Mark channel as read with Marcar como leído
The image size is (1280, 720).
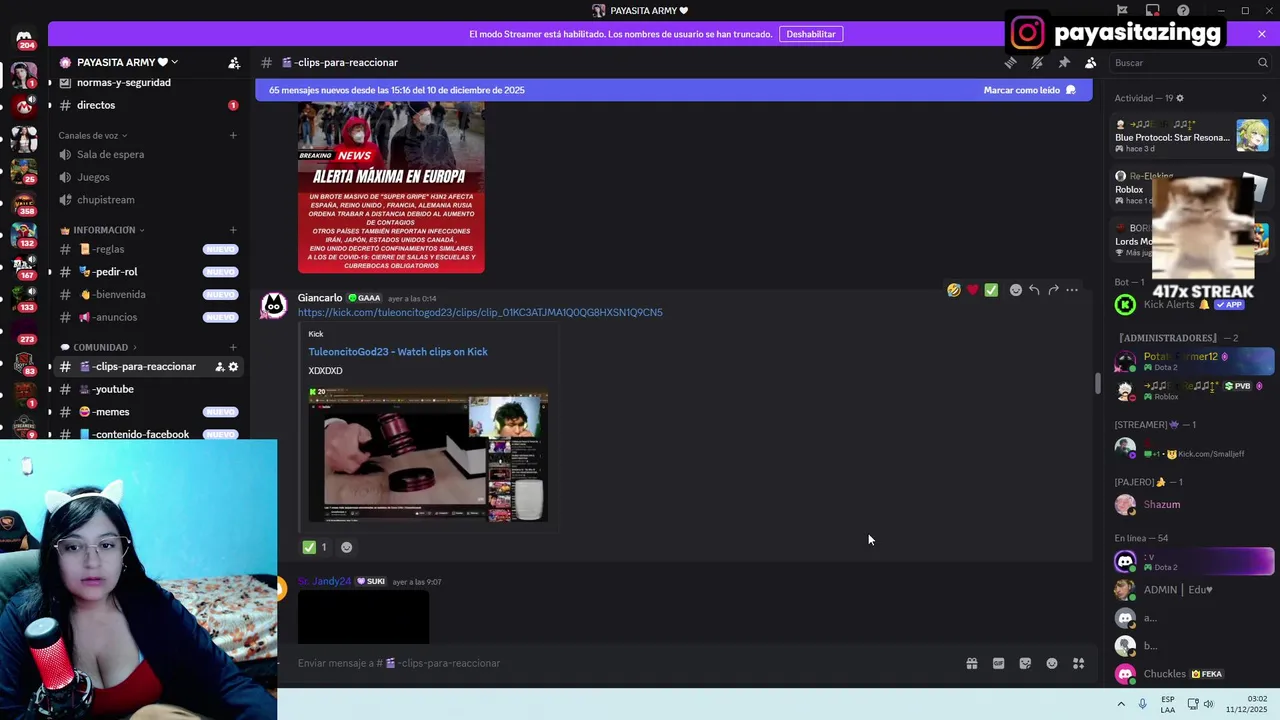[1029, 90]
